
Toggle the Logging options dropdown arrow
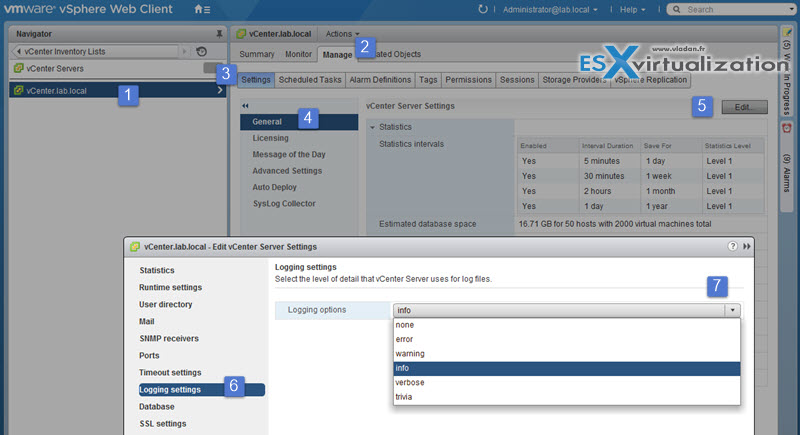pos(732,310)
